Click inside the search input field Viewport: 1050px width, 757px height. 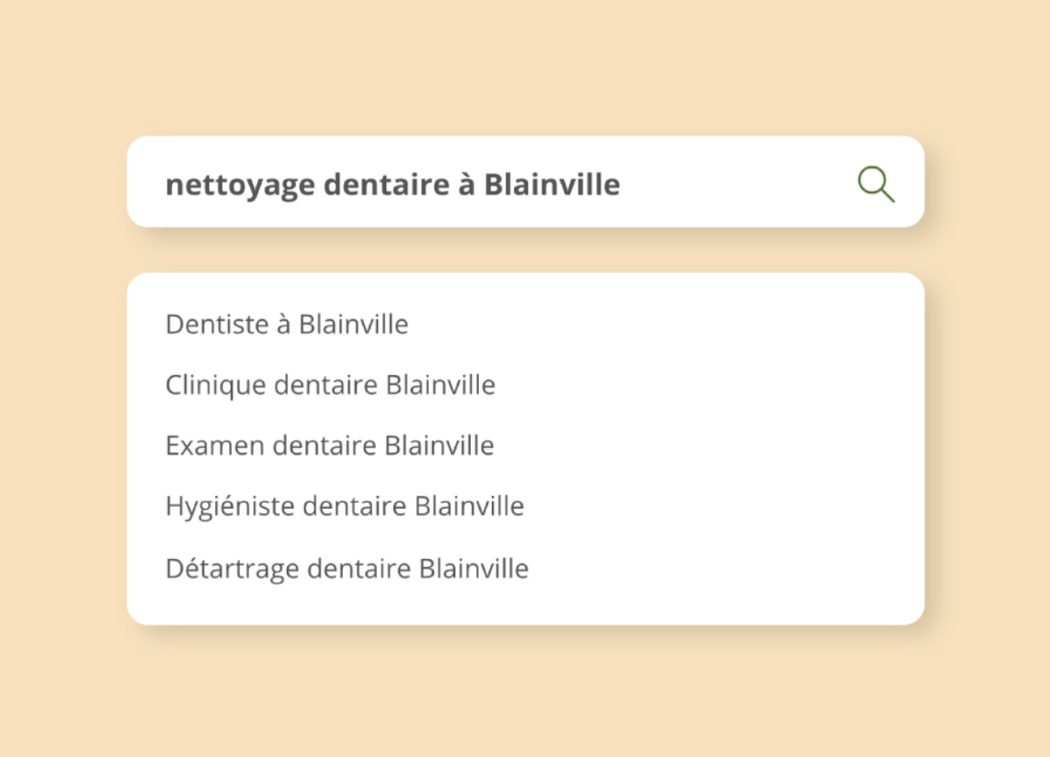pyautogui.click(x=525, y=182)
